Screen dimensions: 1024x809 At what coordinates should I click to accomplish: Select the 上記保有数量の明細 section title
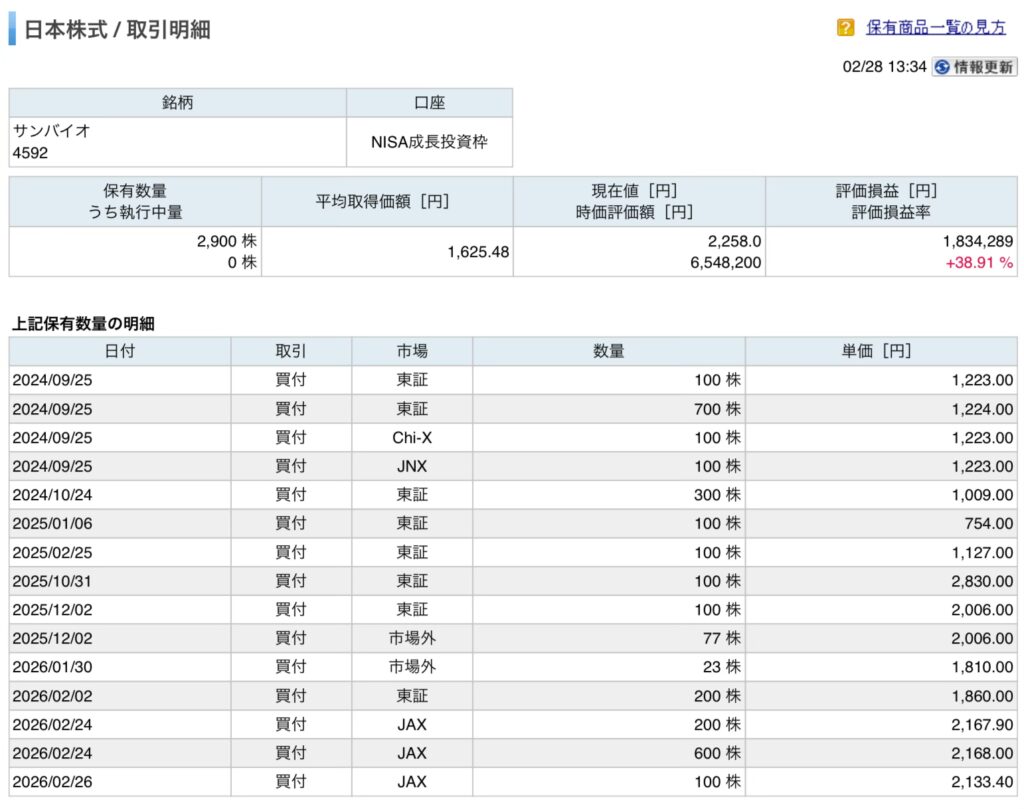tap(83, 323)
